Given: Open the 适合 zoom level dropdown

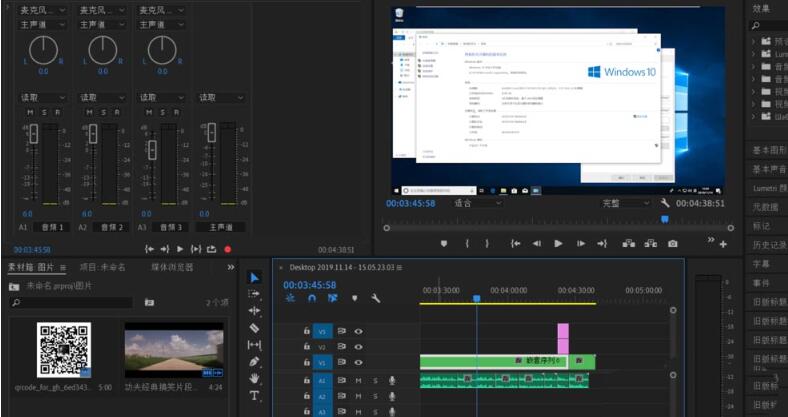Looking at the screenshot, I should (x=479, y=203).
